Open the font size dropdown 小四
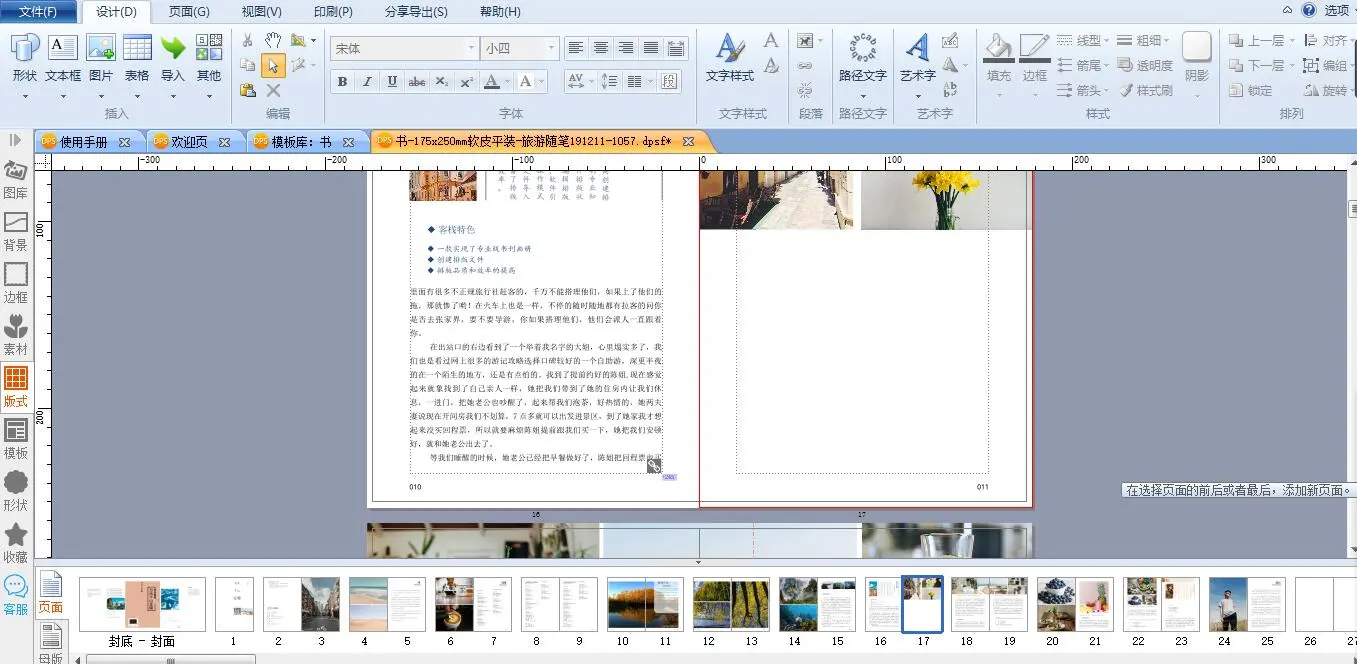 click(x=550, y=48)
